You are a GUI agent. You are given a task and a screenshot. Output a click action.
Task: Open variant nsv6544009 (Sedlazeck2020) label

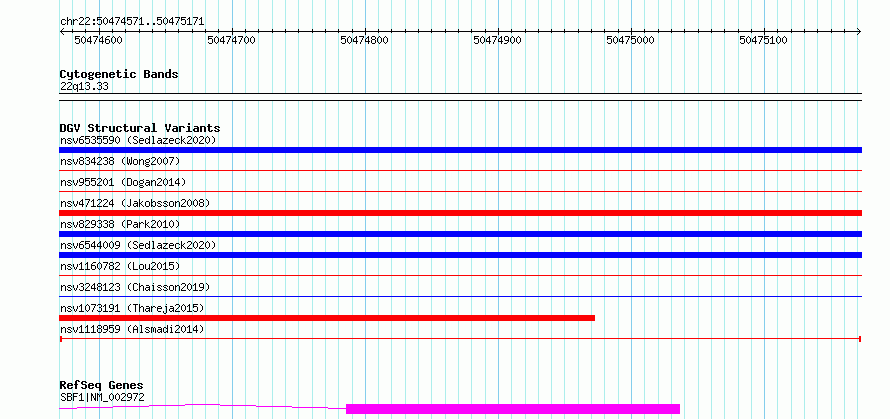coord(138,245)
